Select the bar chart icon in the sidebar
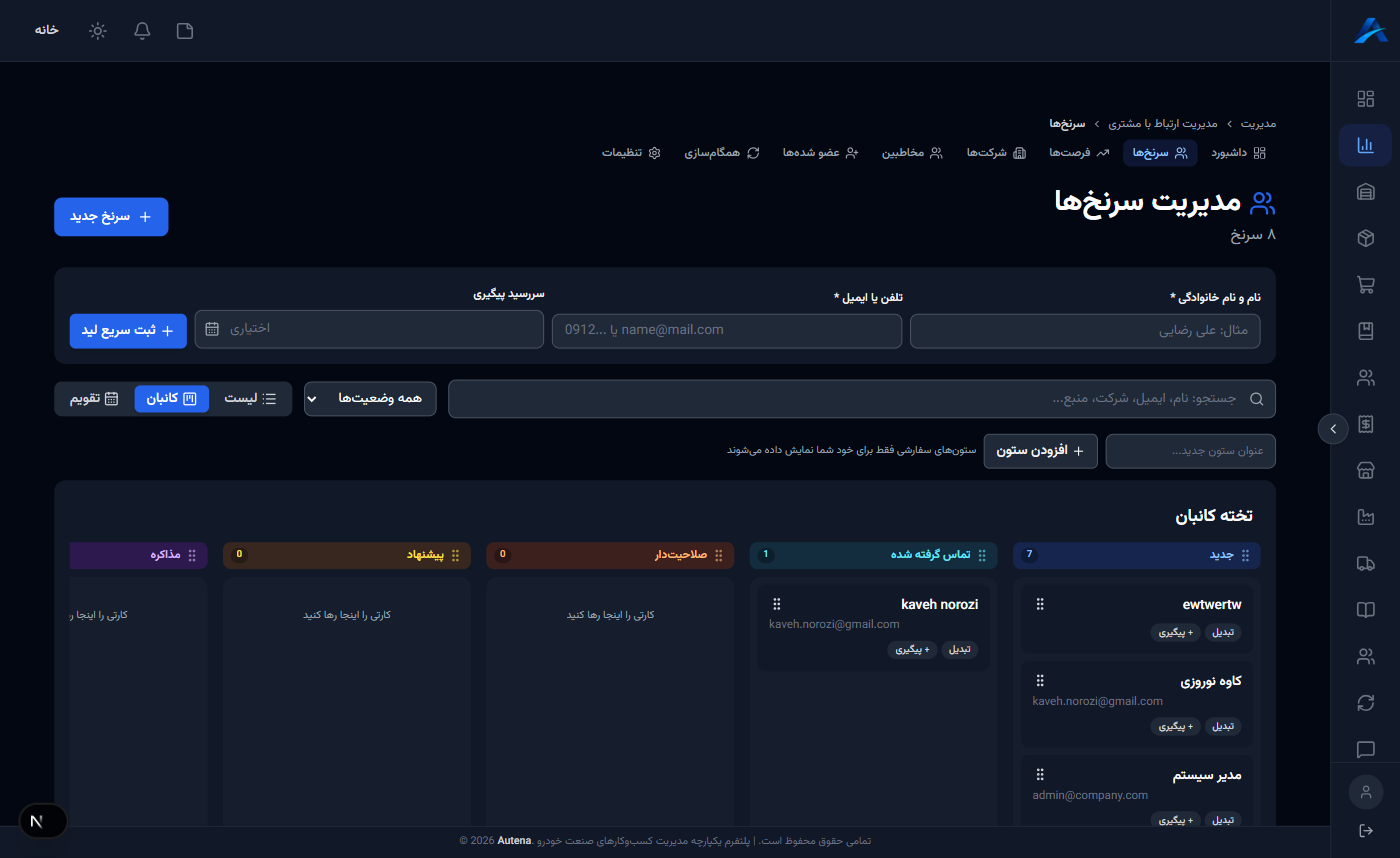Image resolution: width=1400 pixels, height=858 pixels. pyautogui.click(x=1365, y=145)
